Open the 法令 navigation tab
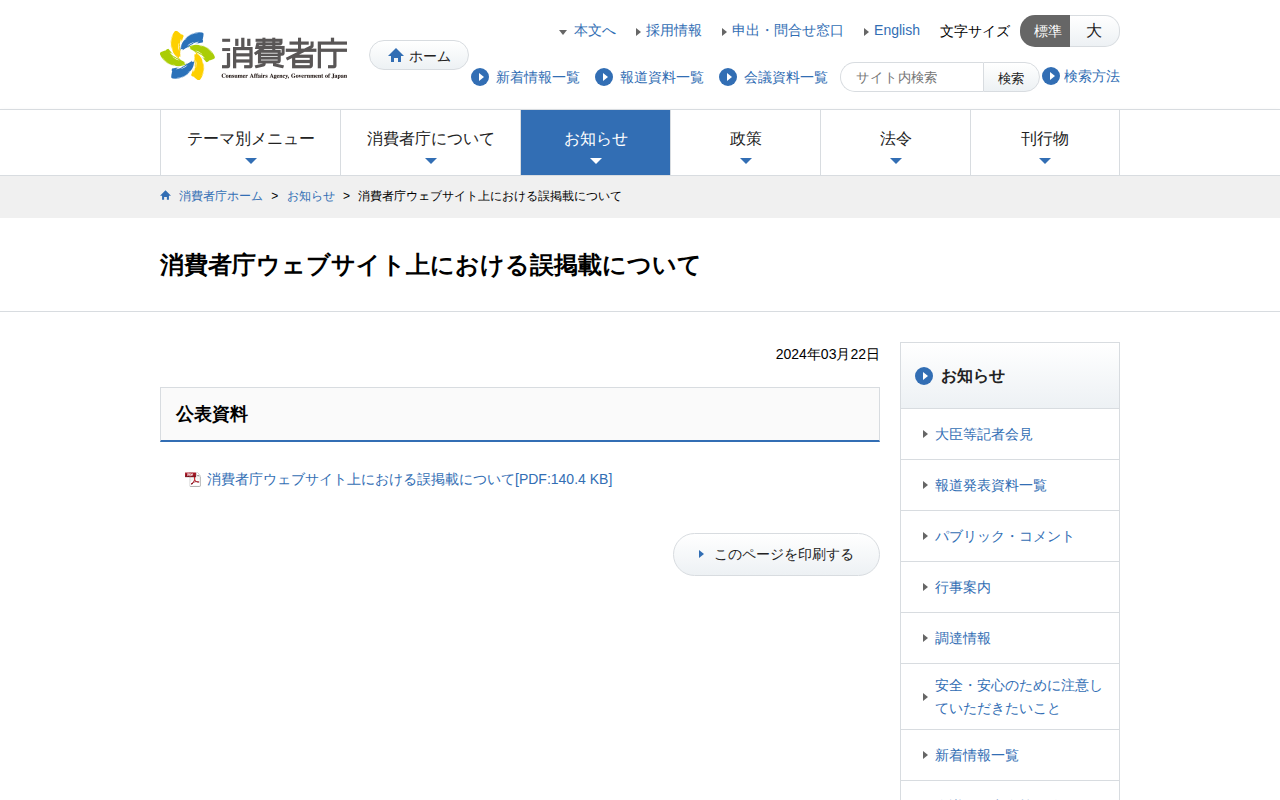The image size is (1280, 800). click(x=895, y=142)
